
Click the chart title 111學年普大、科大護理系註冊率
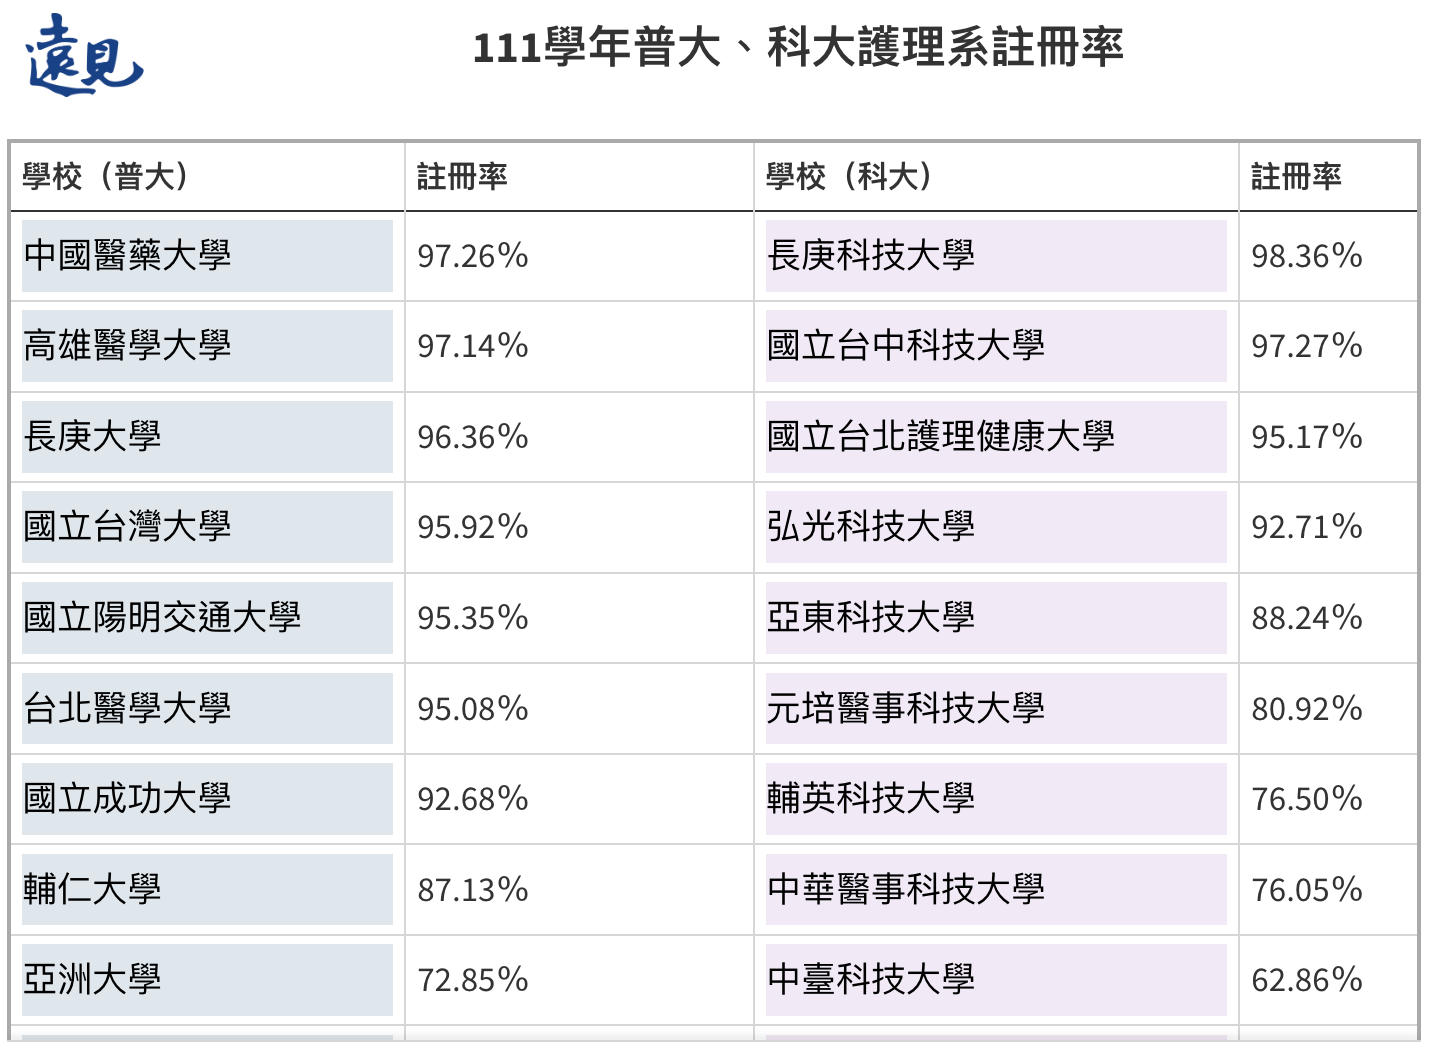point(798,48)
